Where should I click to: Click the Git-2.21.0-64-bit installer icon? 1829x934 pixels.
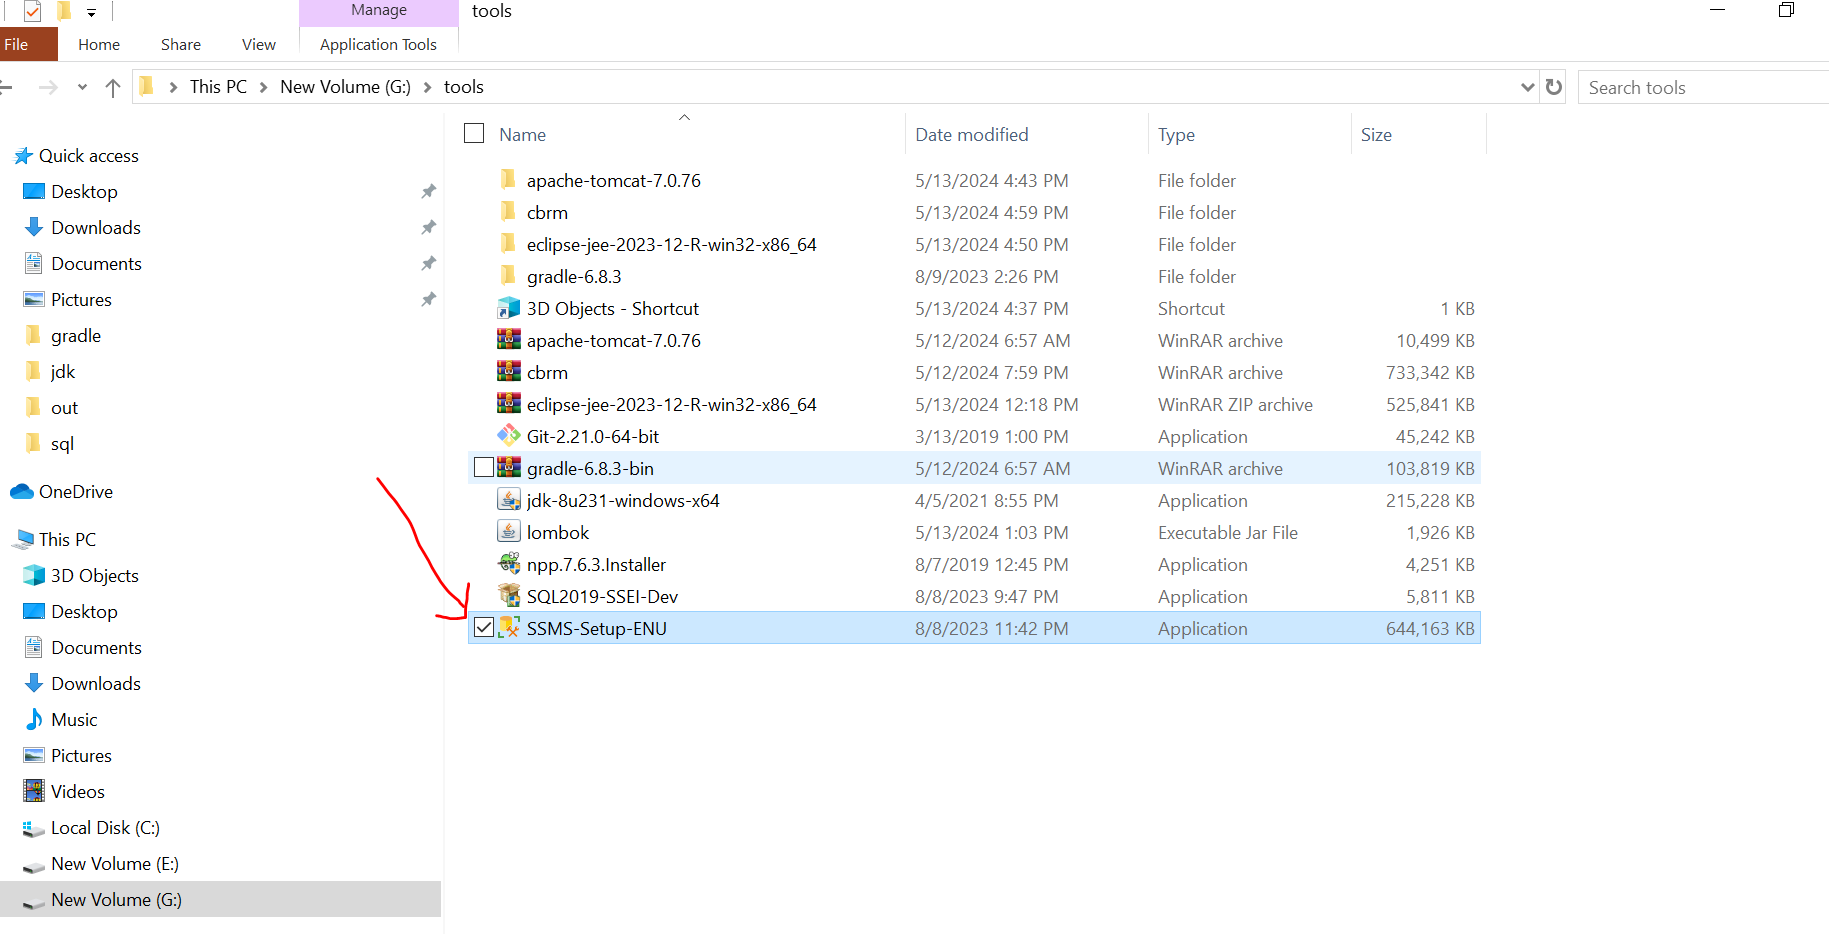(509, 436)
